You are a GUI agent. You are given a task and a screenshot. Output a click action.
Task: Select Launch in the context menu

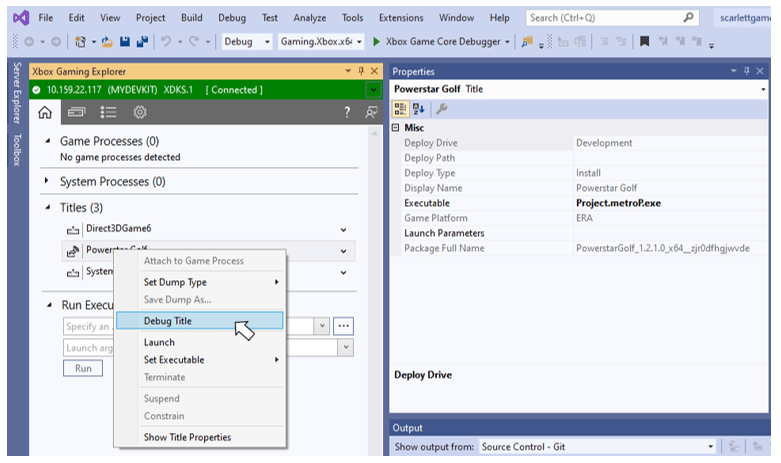199,343
